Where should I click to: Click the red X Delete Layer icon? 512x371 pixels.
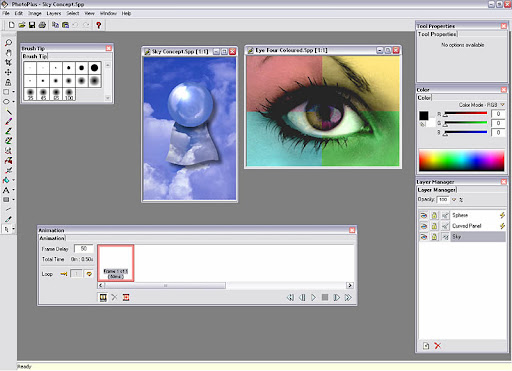[438, 346]
